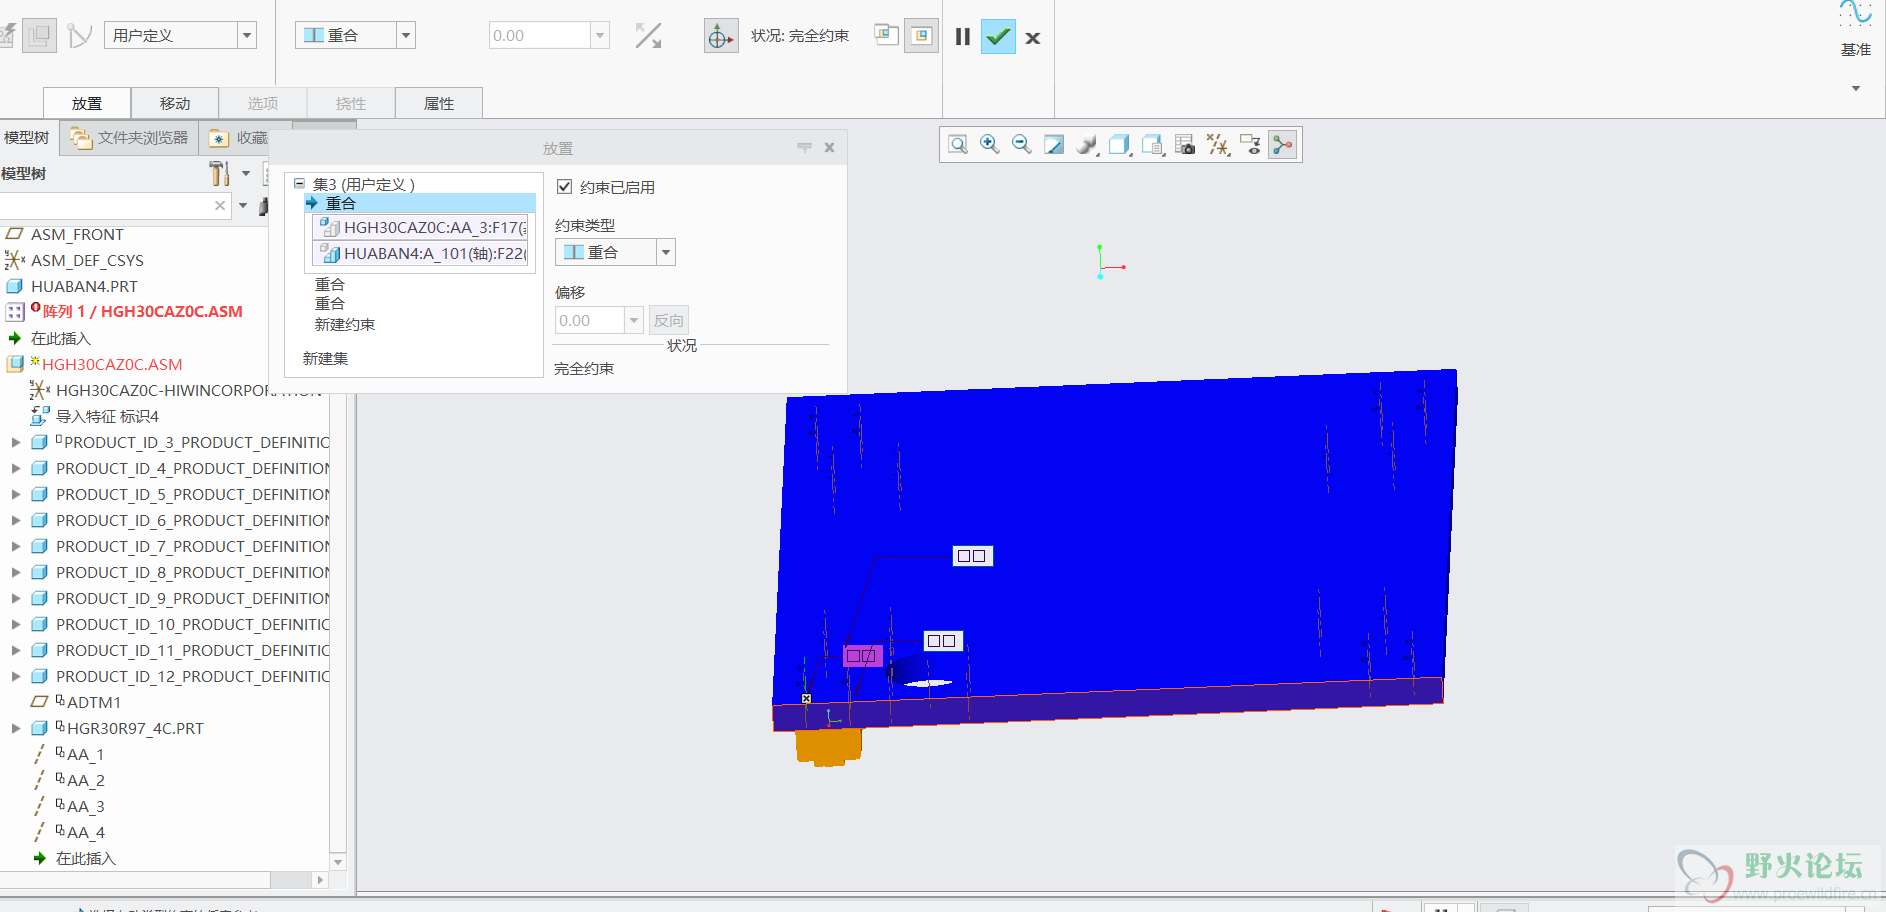Show component in a separate window
1886x912 pixels.
pyautogui.click(x=886, y=35)
